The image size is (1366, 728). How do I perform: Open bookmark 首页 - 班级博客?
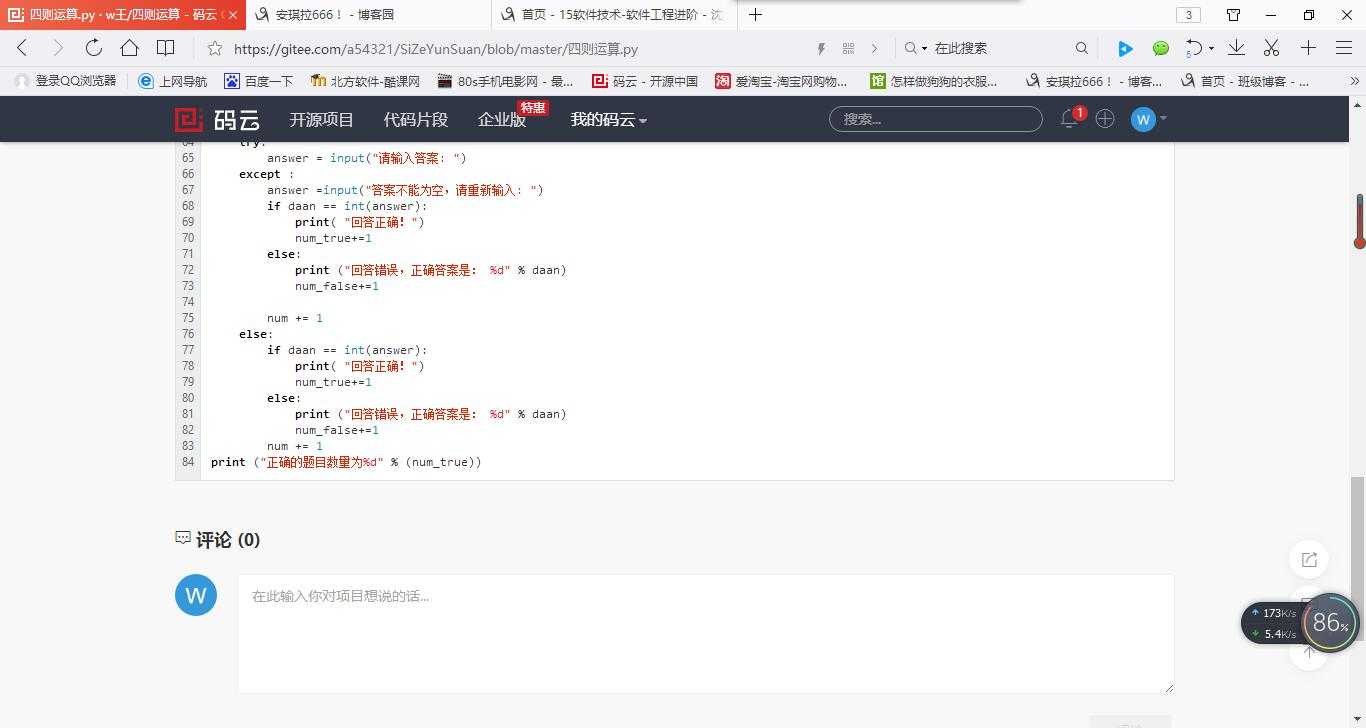[x=1244, y=81]
